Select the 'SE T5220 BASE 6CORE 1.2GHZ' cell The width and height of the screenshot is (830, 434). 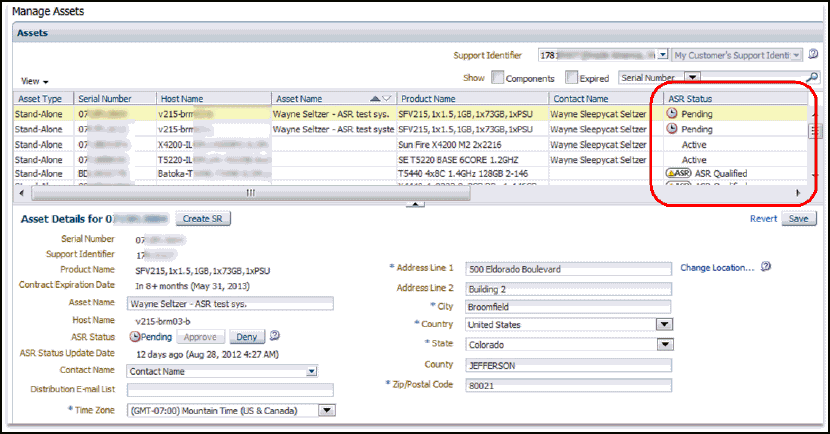coord(473,160)
